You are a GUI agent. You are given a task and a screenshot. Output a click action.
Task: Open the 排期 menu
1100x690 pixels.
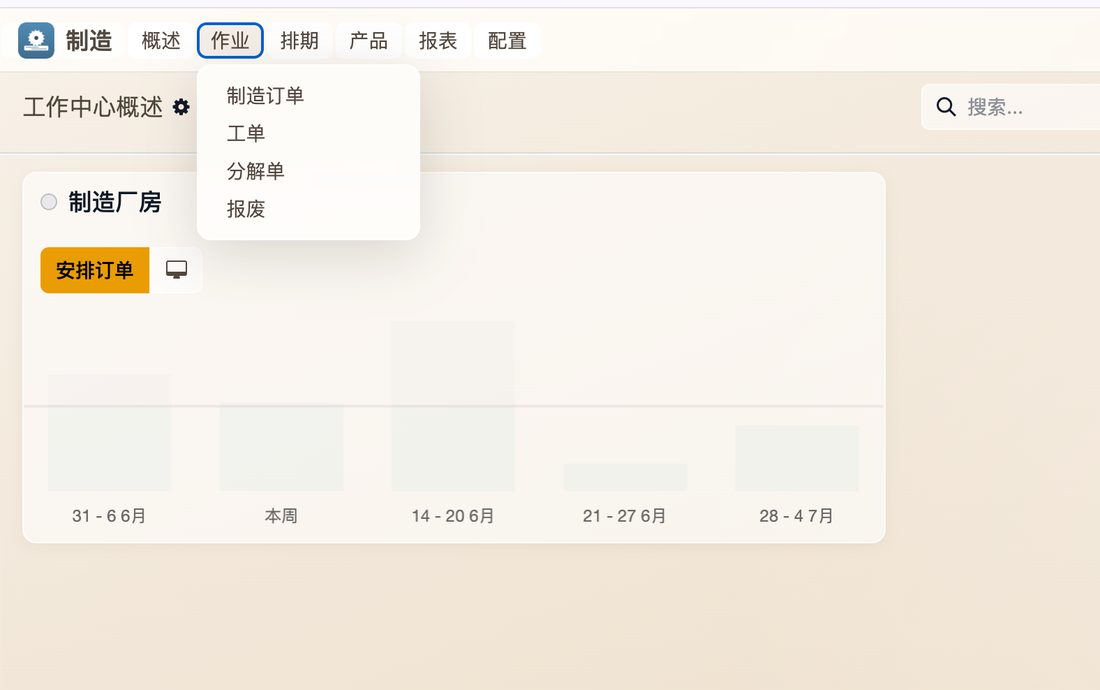(300, 41)
